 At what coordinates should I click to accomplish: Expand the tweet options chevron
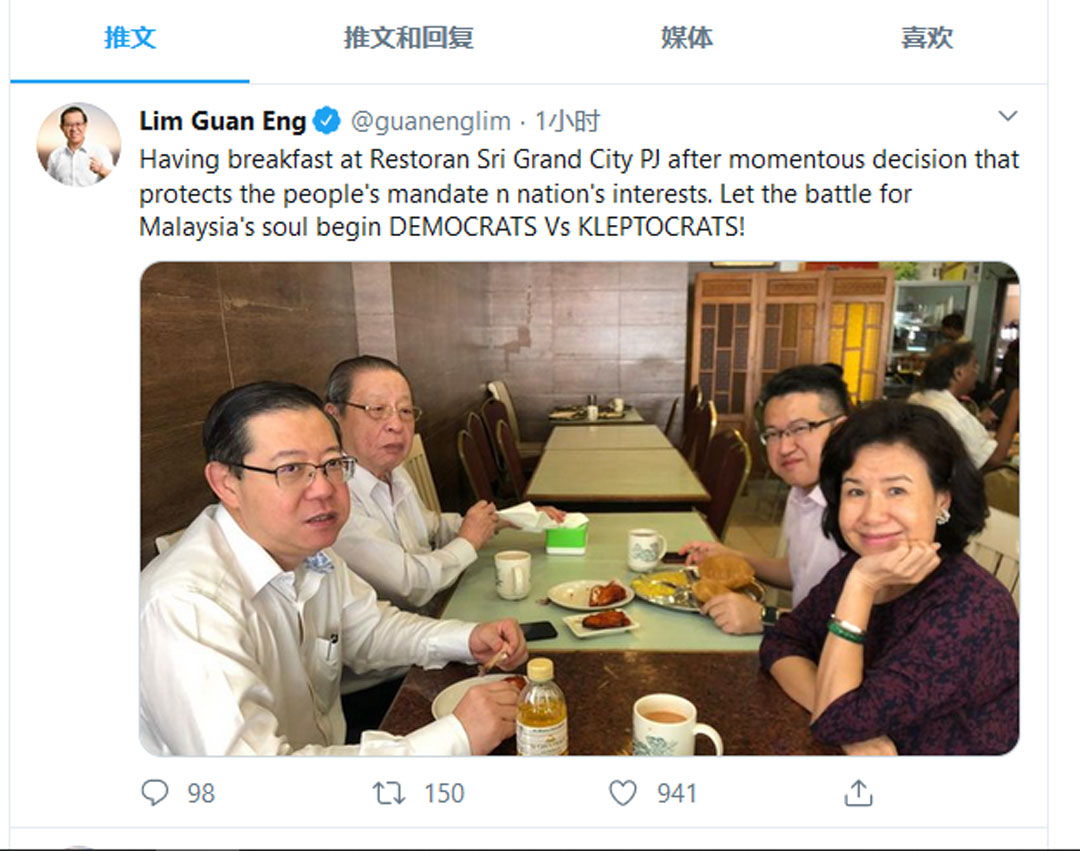[x=1008, y=116]
